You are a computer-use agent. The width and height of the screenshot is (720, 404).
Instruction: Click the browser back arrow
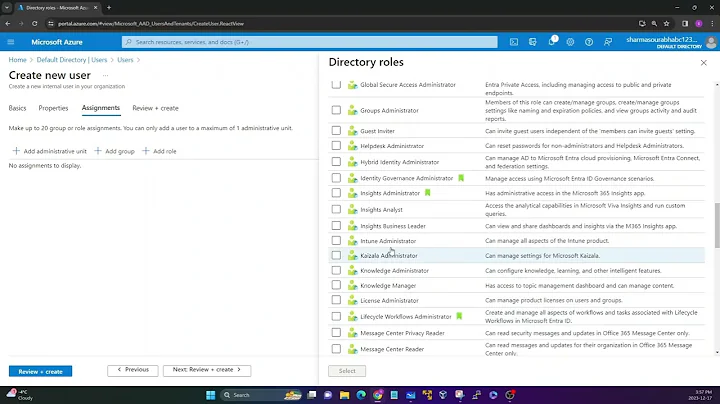pyautogui.click(x=8, y=23)
